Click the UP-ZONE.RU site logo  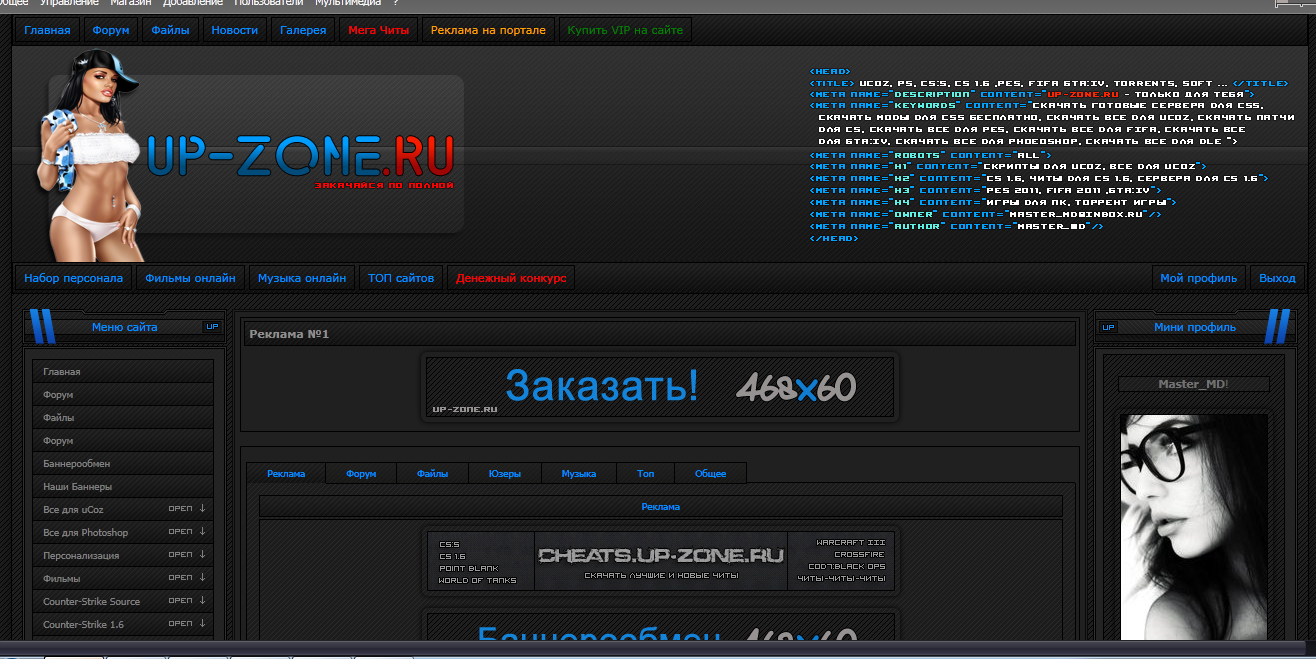click(x=300, y=158)
